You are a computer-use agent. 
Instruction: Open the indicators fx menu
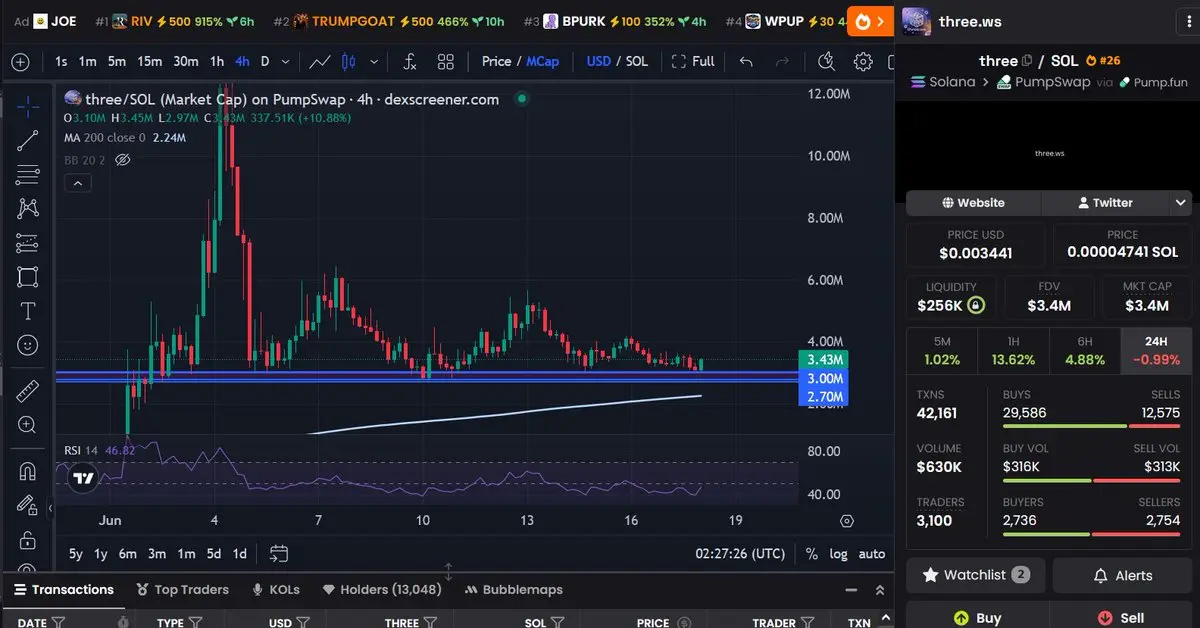click(x=409, y=62)
